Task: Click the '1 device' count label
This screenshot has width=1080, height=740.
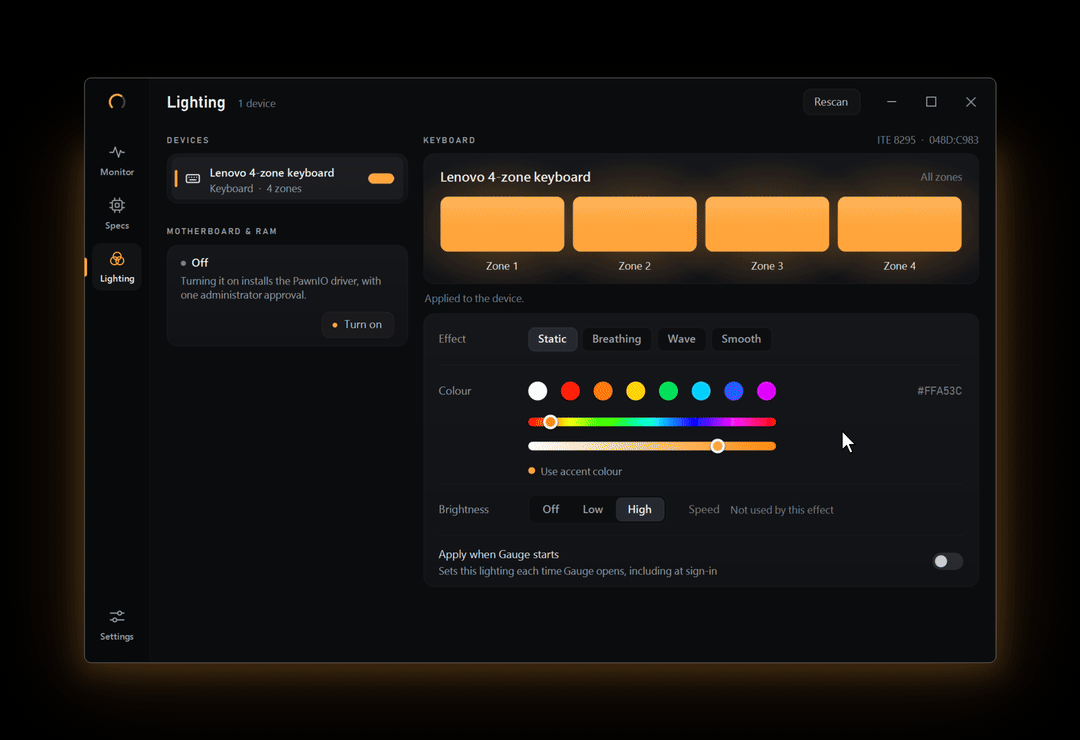Action: (257, 103)
